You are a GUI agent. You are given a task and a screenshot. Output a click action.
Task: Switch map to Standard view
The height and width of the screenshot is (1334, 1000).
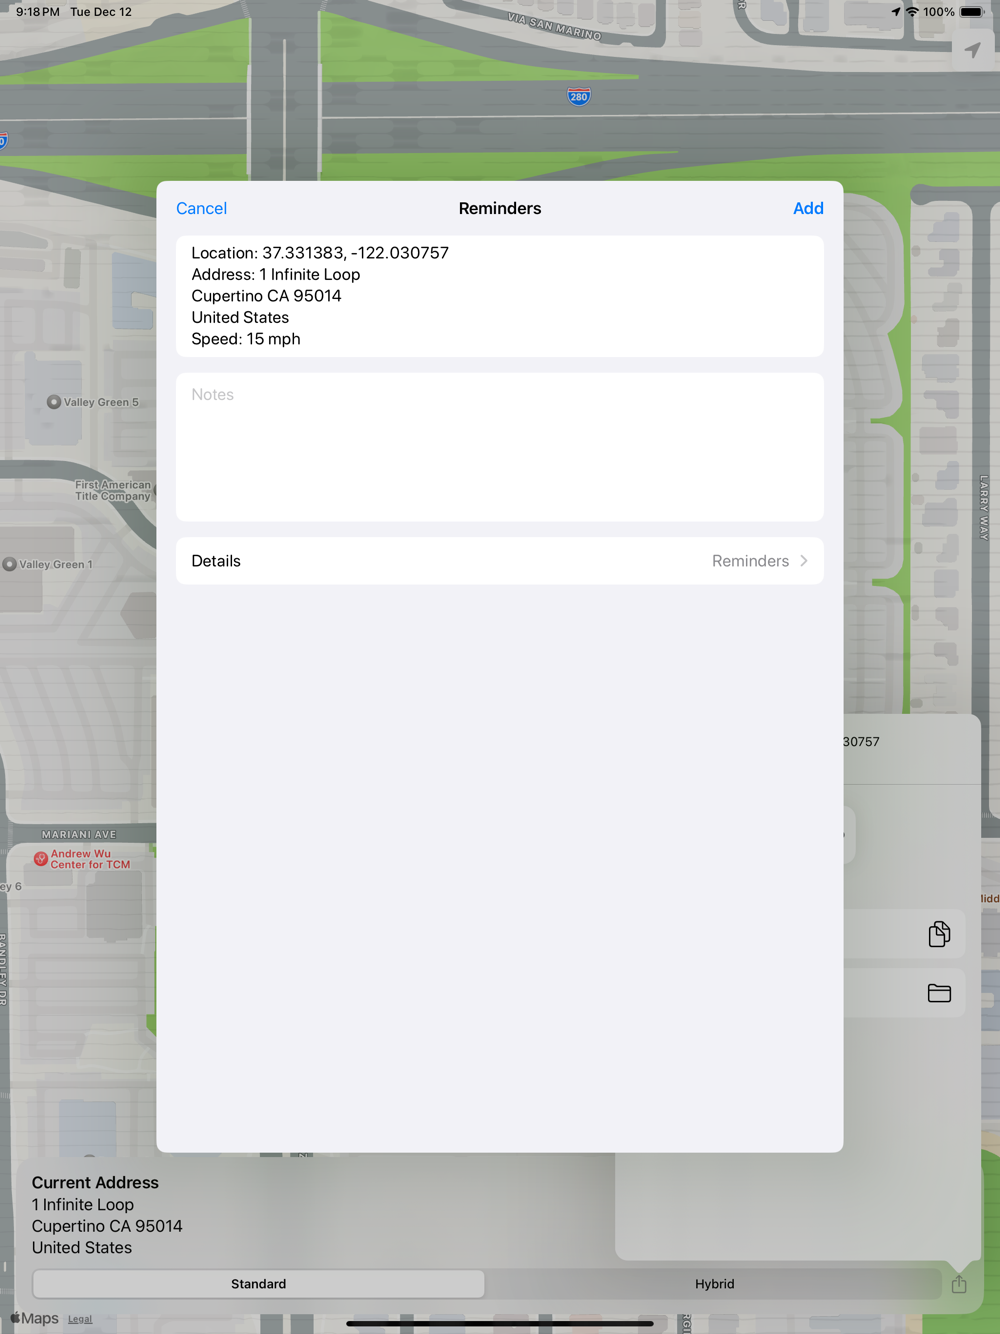(x=259, y=1284)
